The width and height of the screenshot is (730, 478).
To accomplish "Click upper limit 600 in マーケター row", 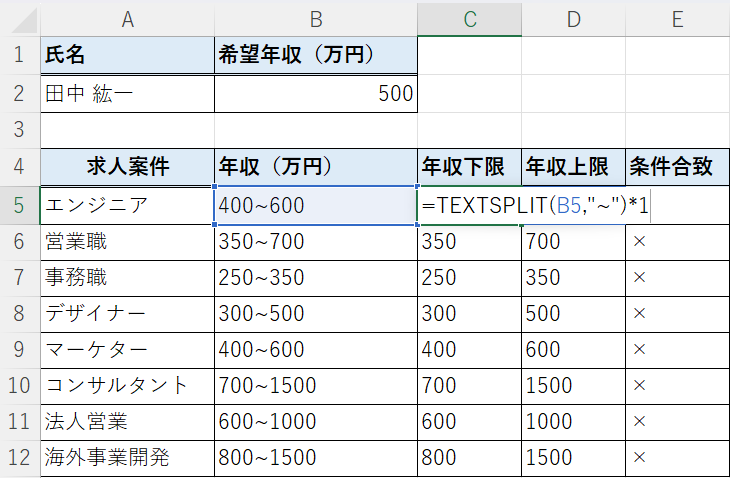I will pos(574,350).
